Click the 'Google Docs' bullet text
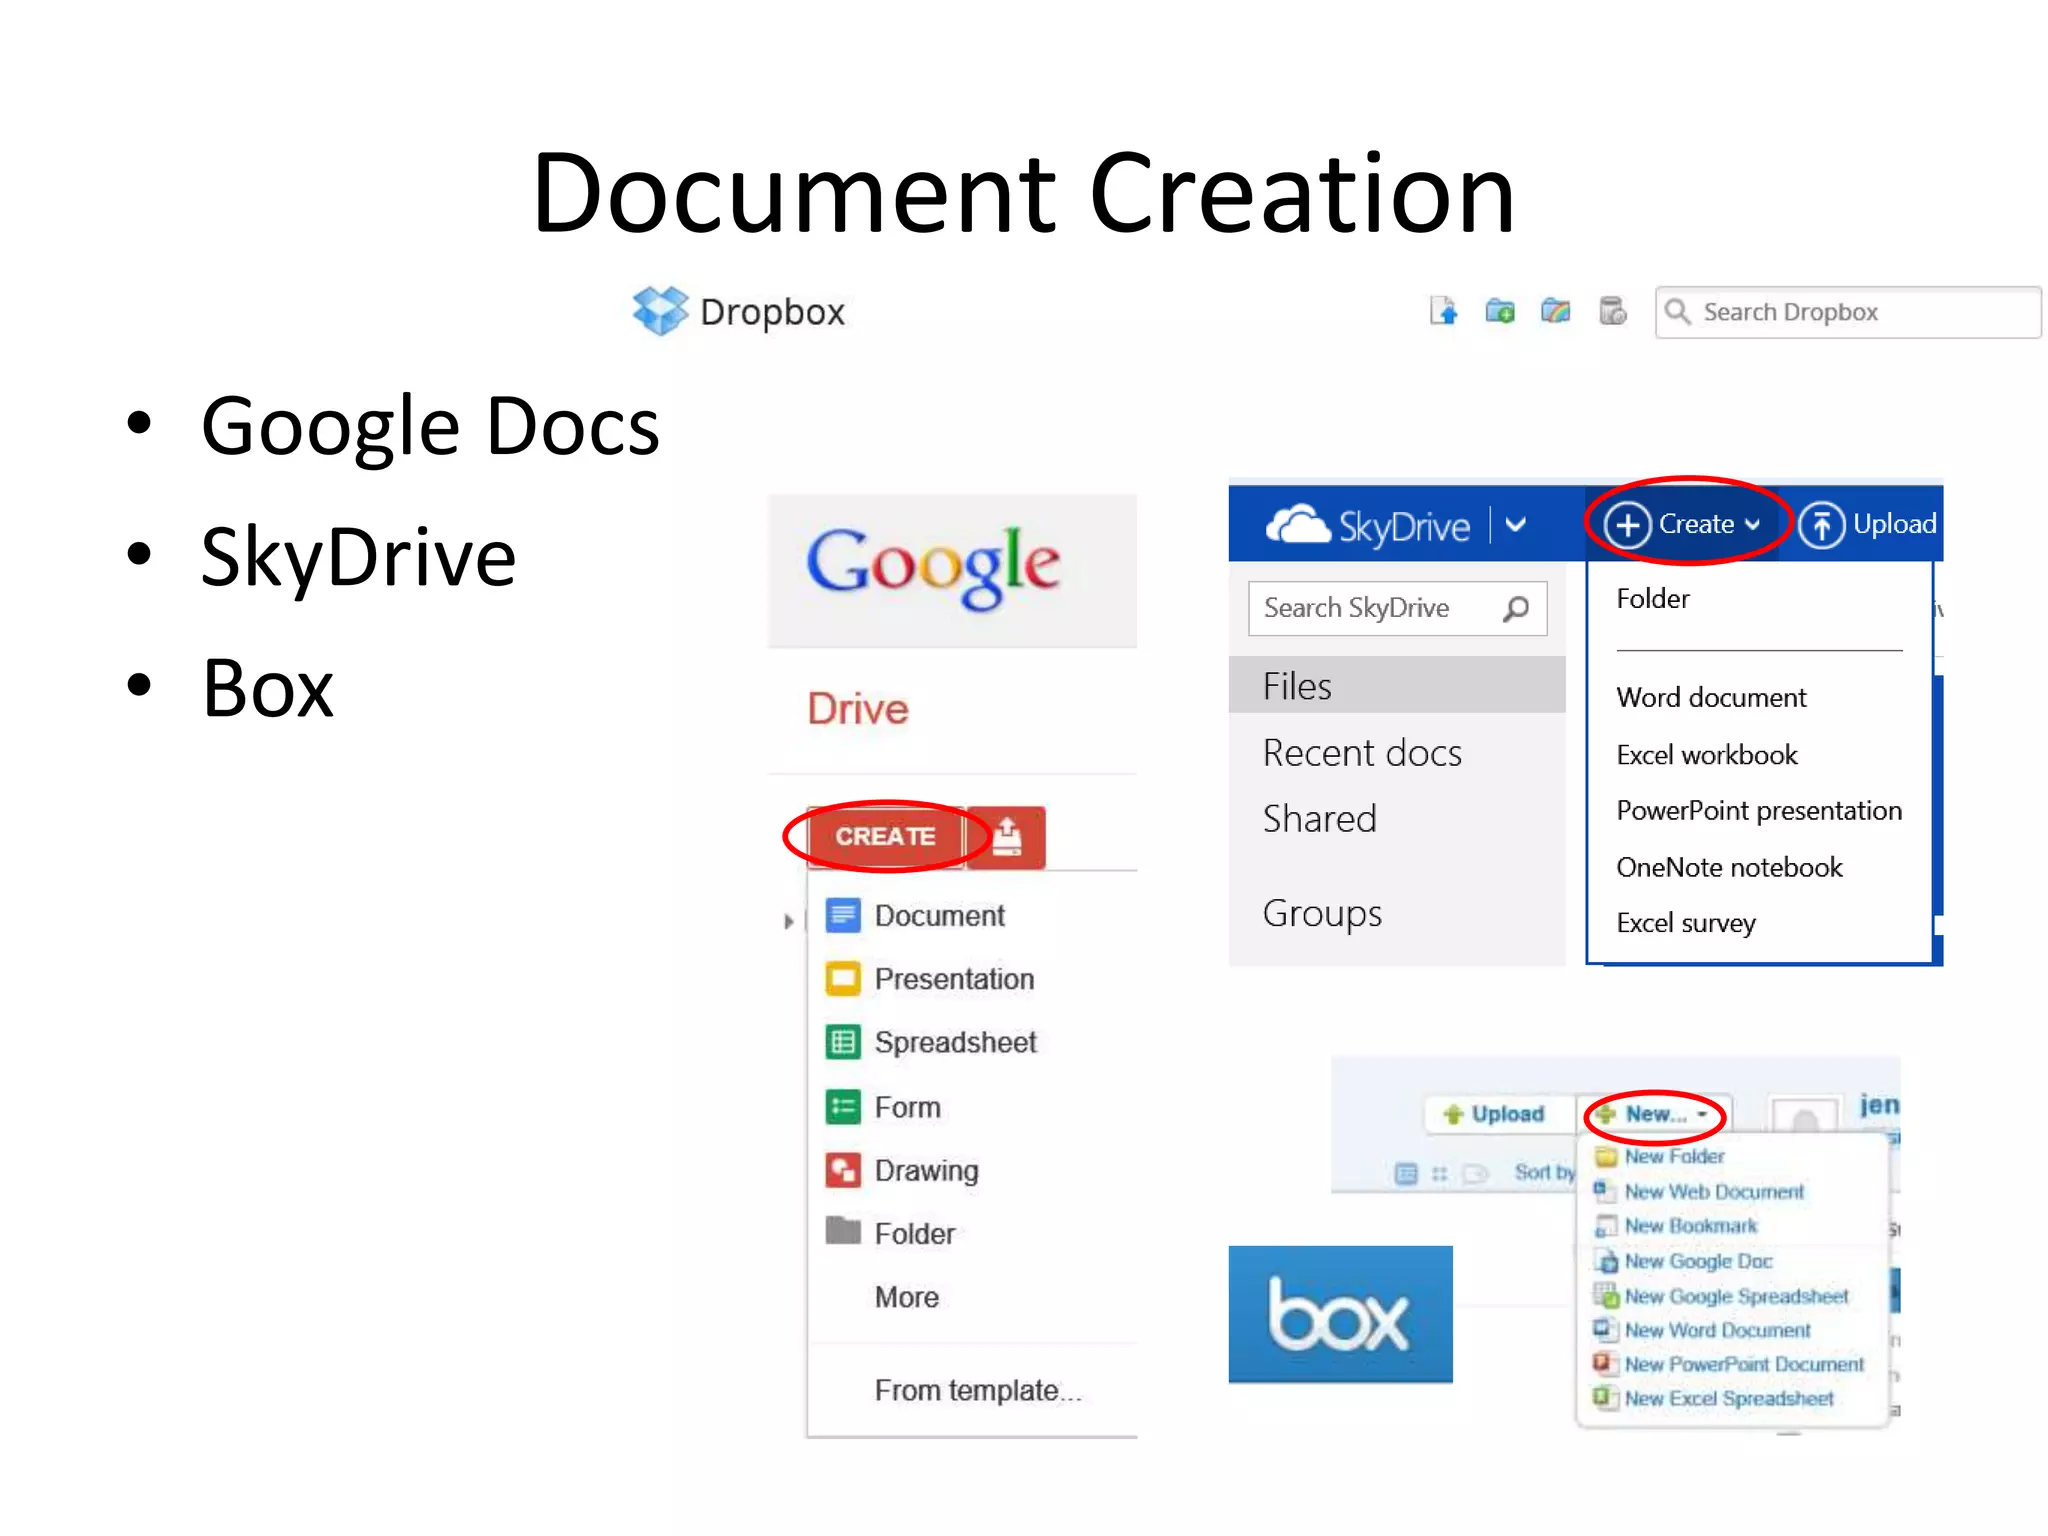The width and height of the screenshot is (2048, 1536). 430,427
